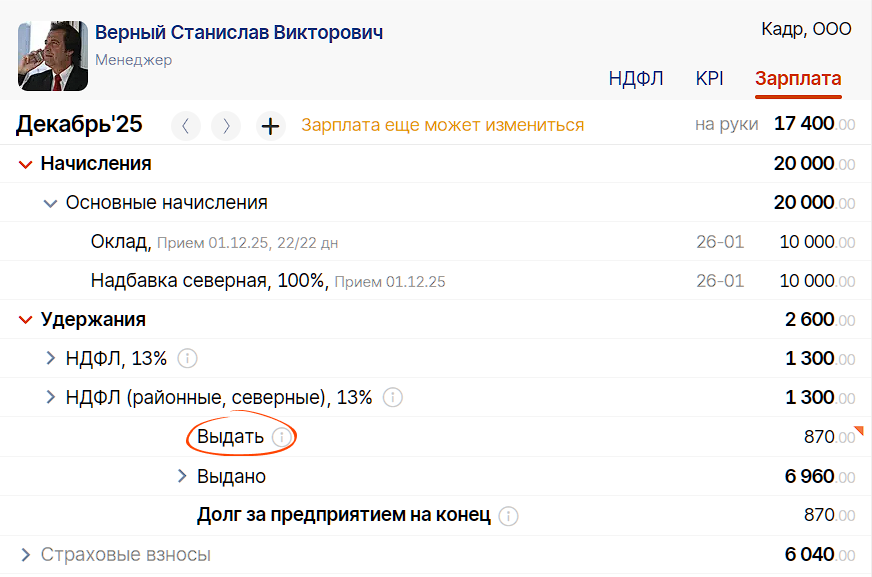This screenshot has height=577, width=872.
Task: Expand НДФЛ (районные, северные) row
Action: (x=50, y=397)
